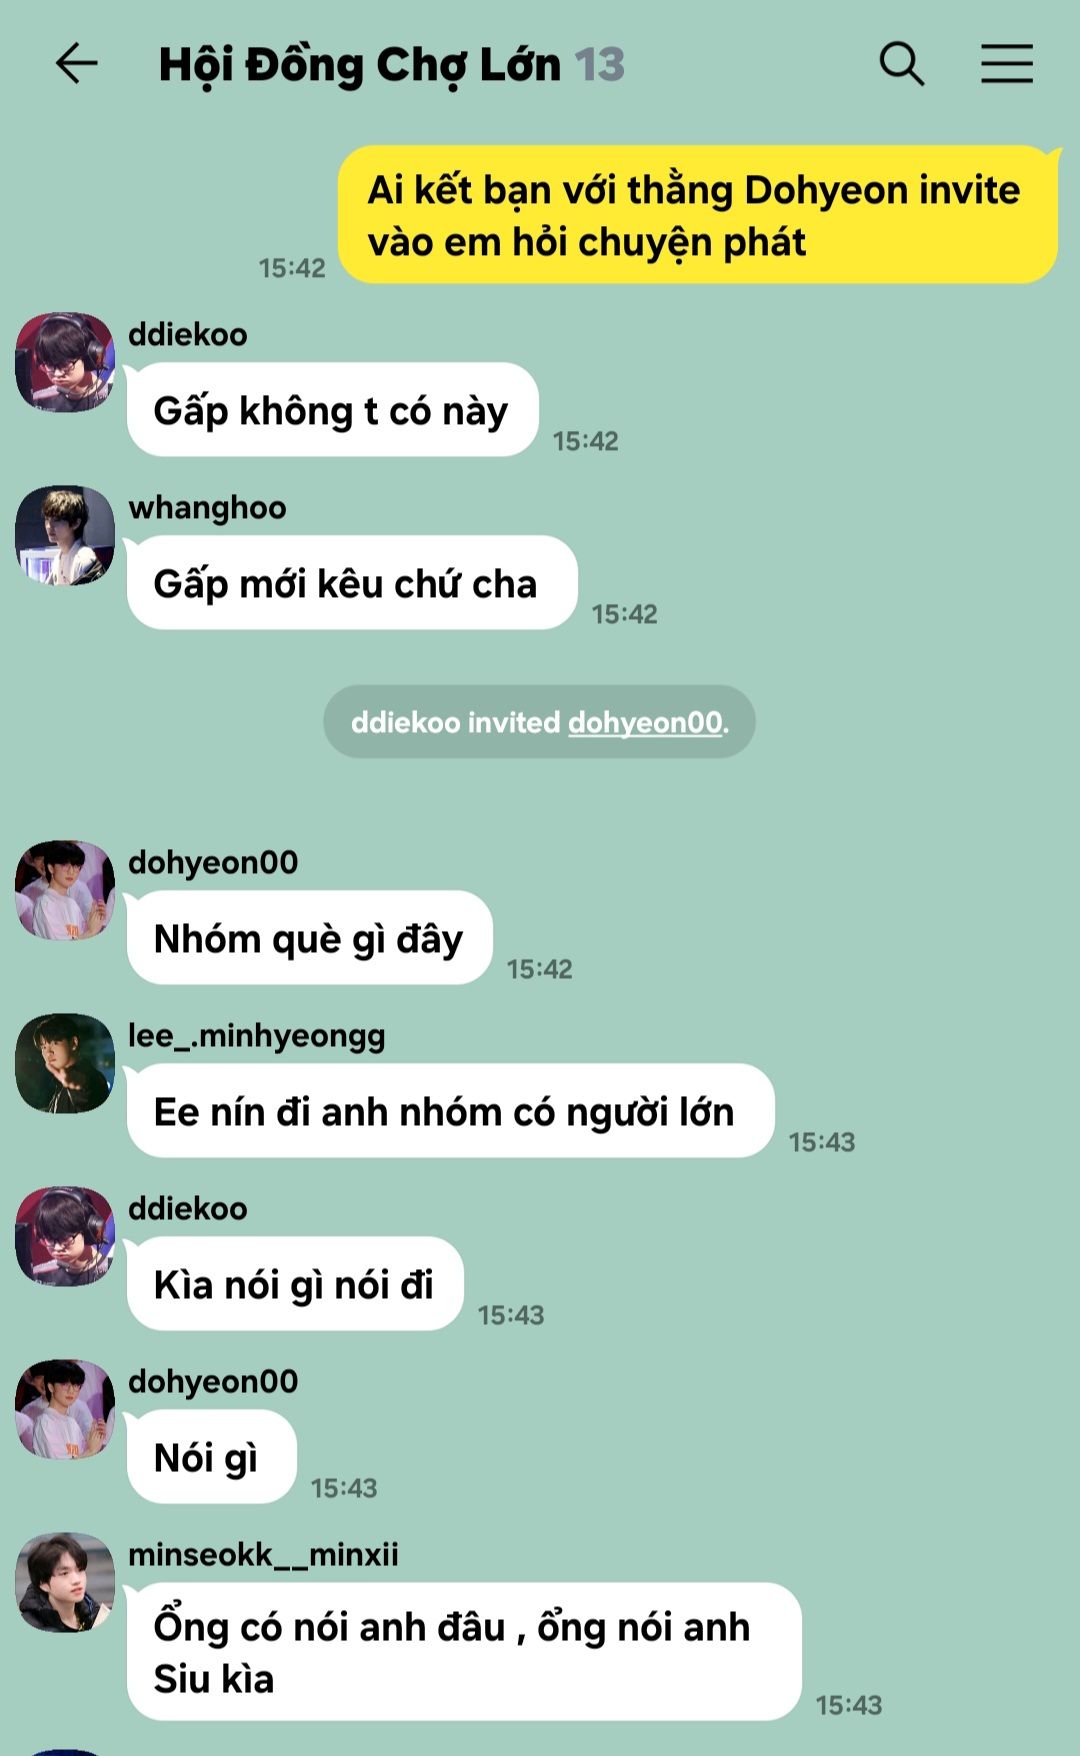Tap the chat title Hội Đồng Chợ Lớn

coord(360,65)
